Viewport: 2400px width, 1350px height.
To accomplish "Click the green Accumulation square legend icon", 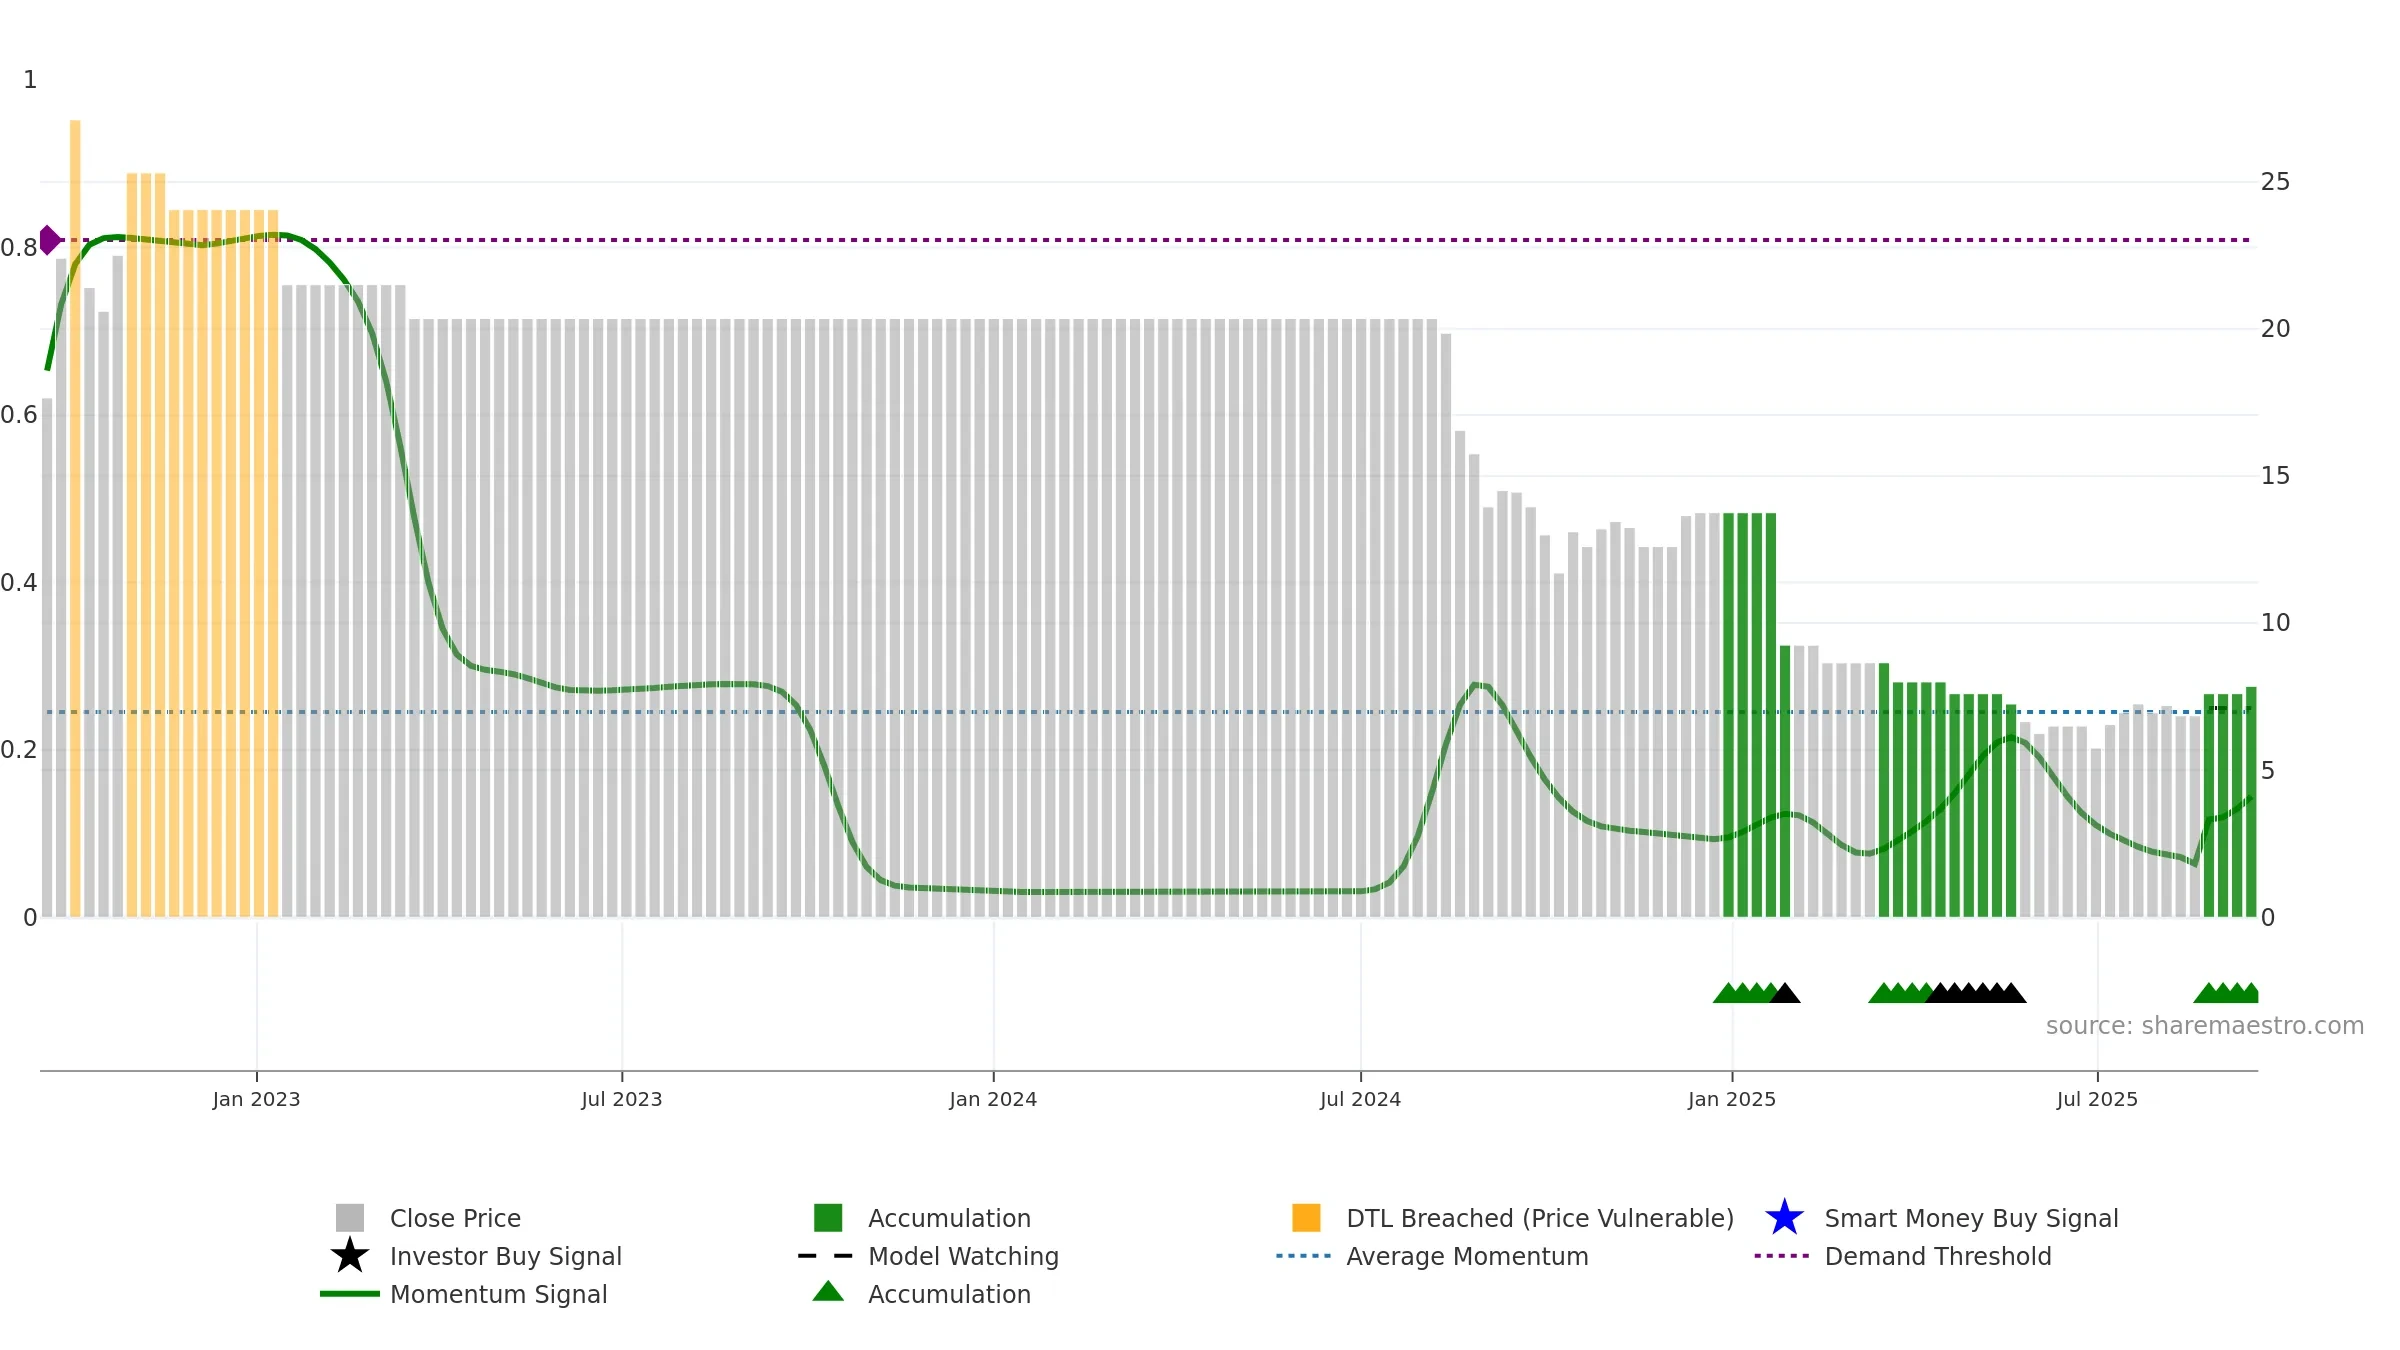I will pyautogui.click(x=828, y=1218).
